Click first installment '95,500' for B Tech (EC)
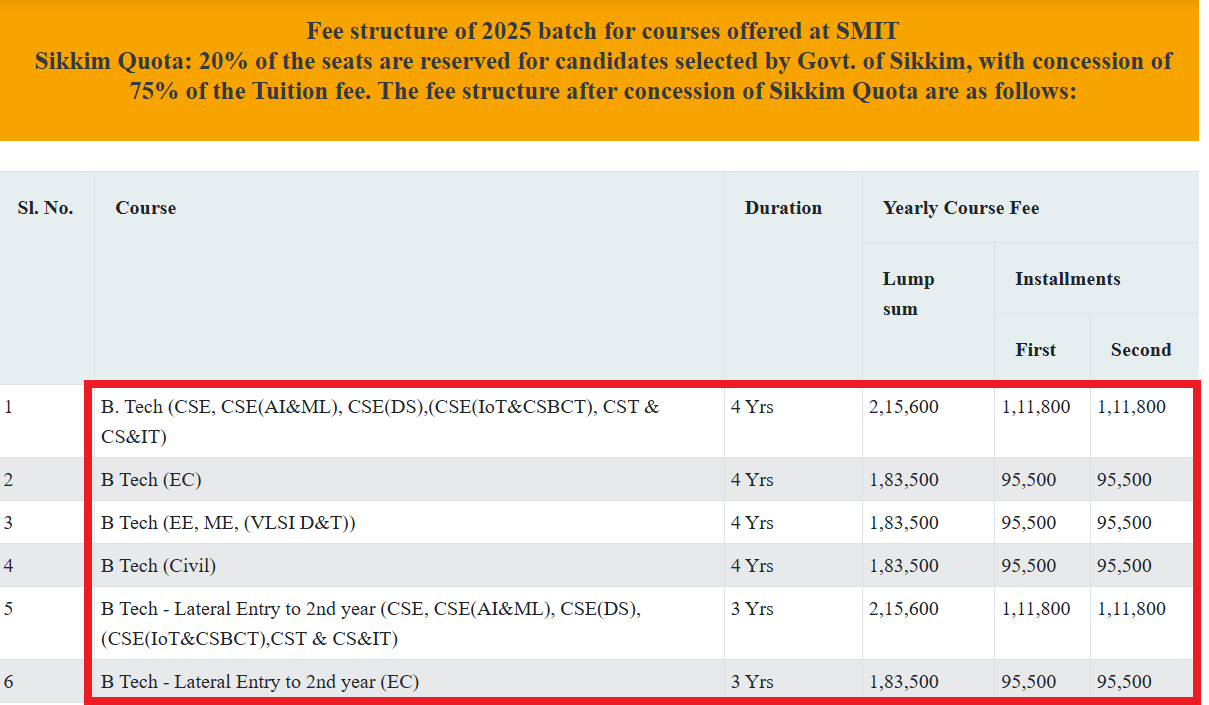The image size is (1209, 705). tap(1029, 480)
